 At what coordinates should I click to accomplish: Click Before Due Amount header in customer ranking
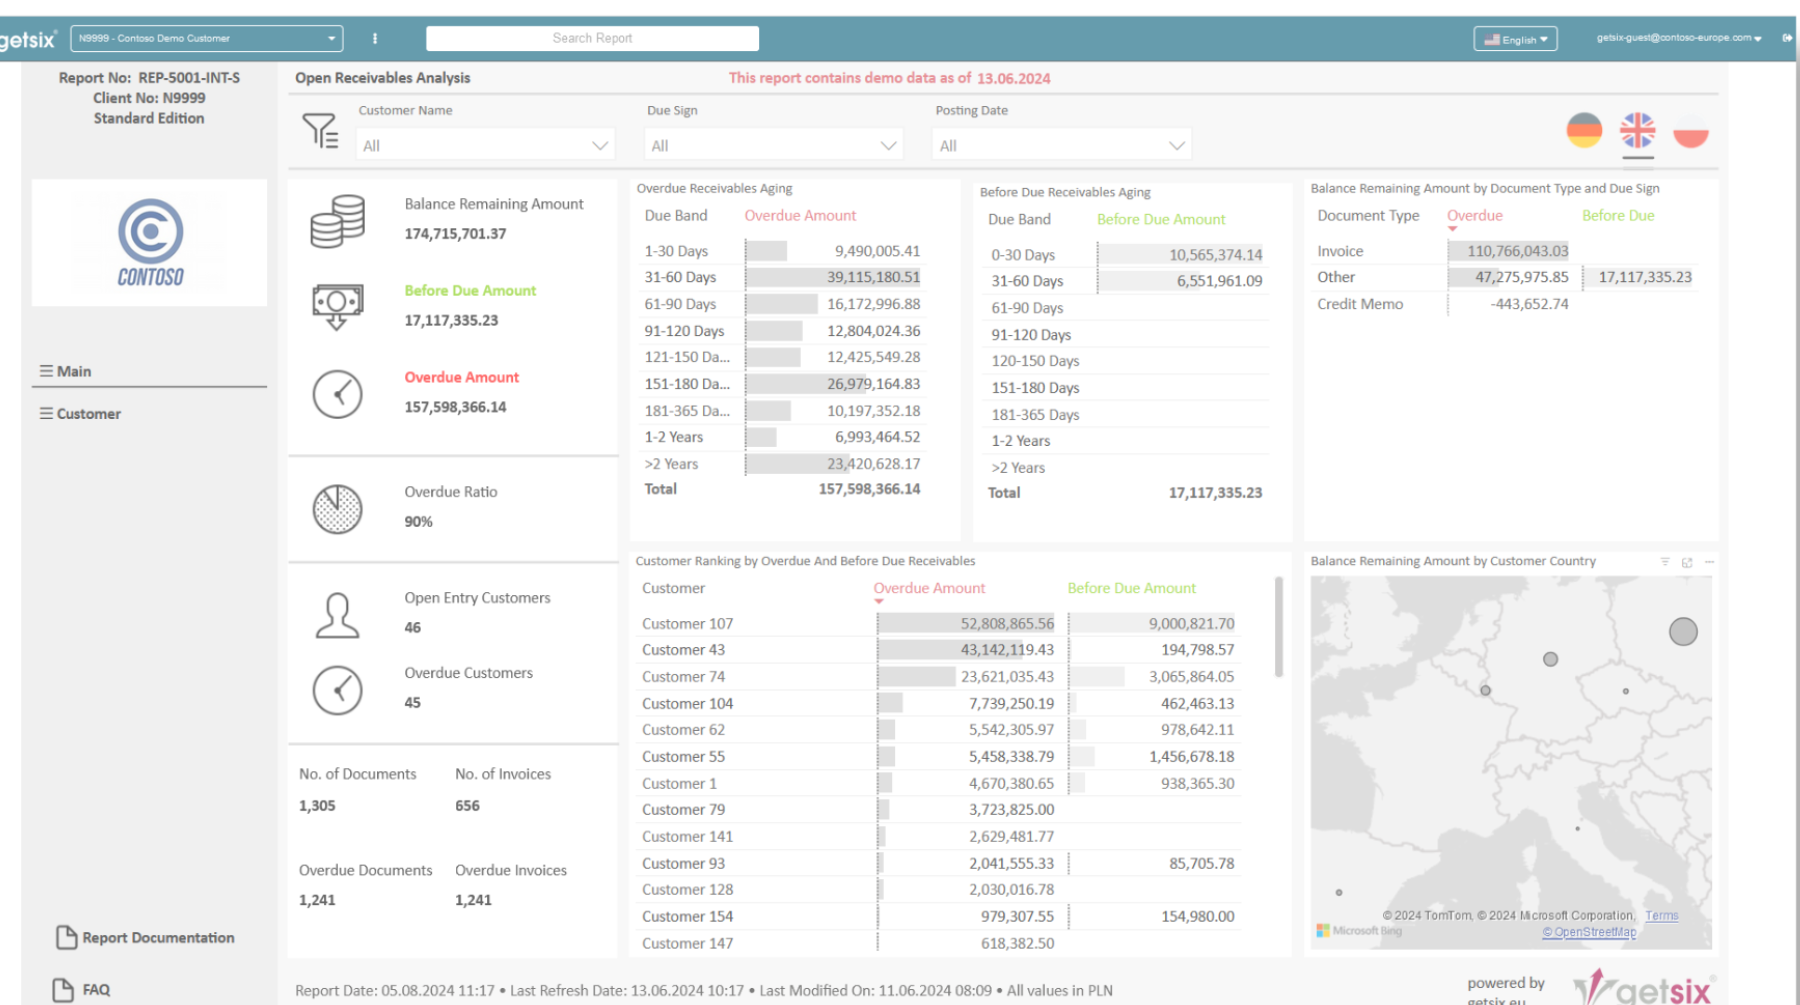(1131, 589)
